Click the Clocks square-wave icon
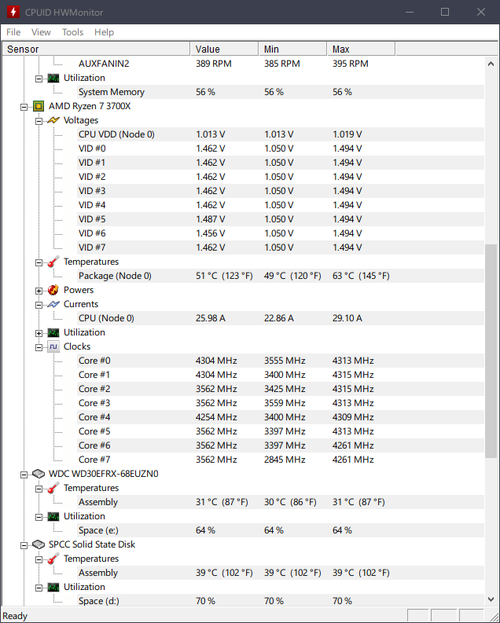 53,346
